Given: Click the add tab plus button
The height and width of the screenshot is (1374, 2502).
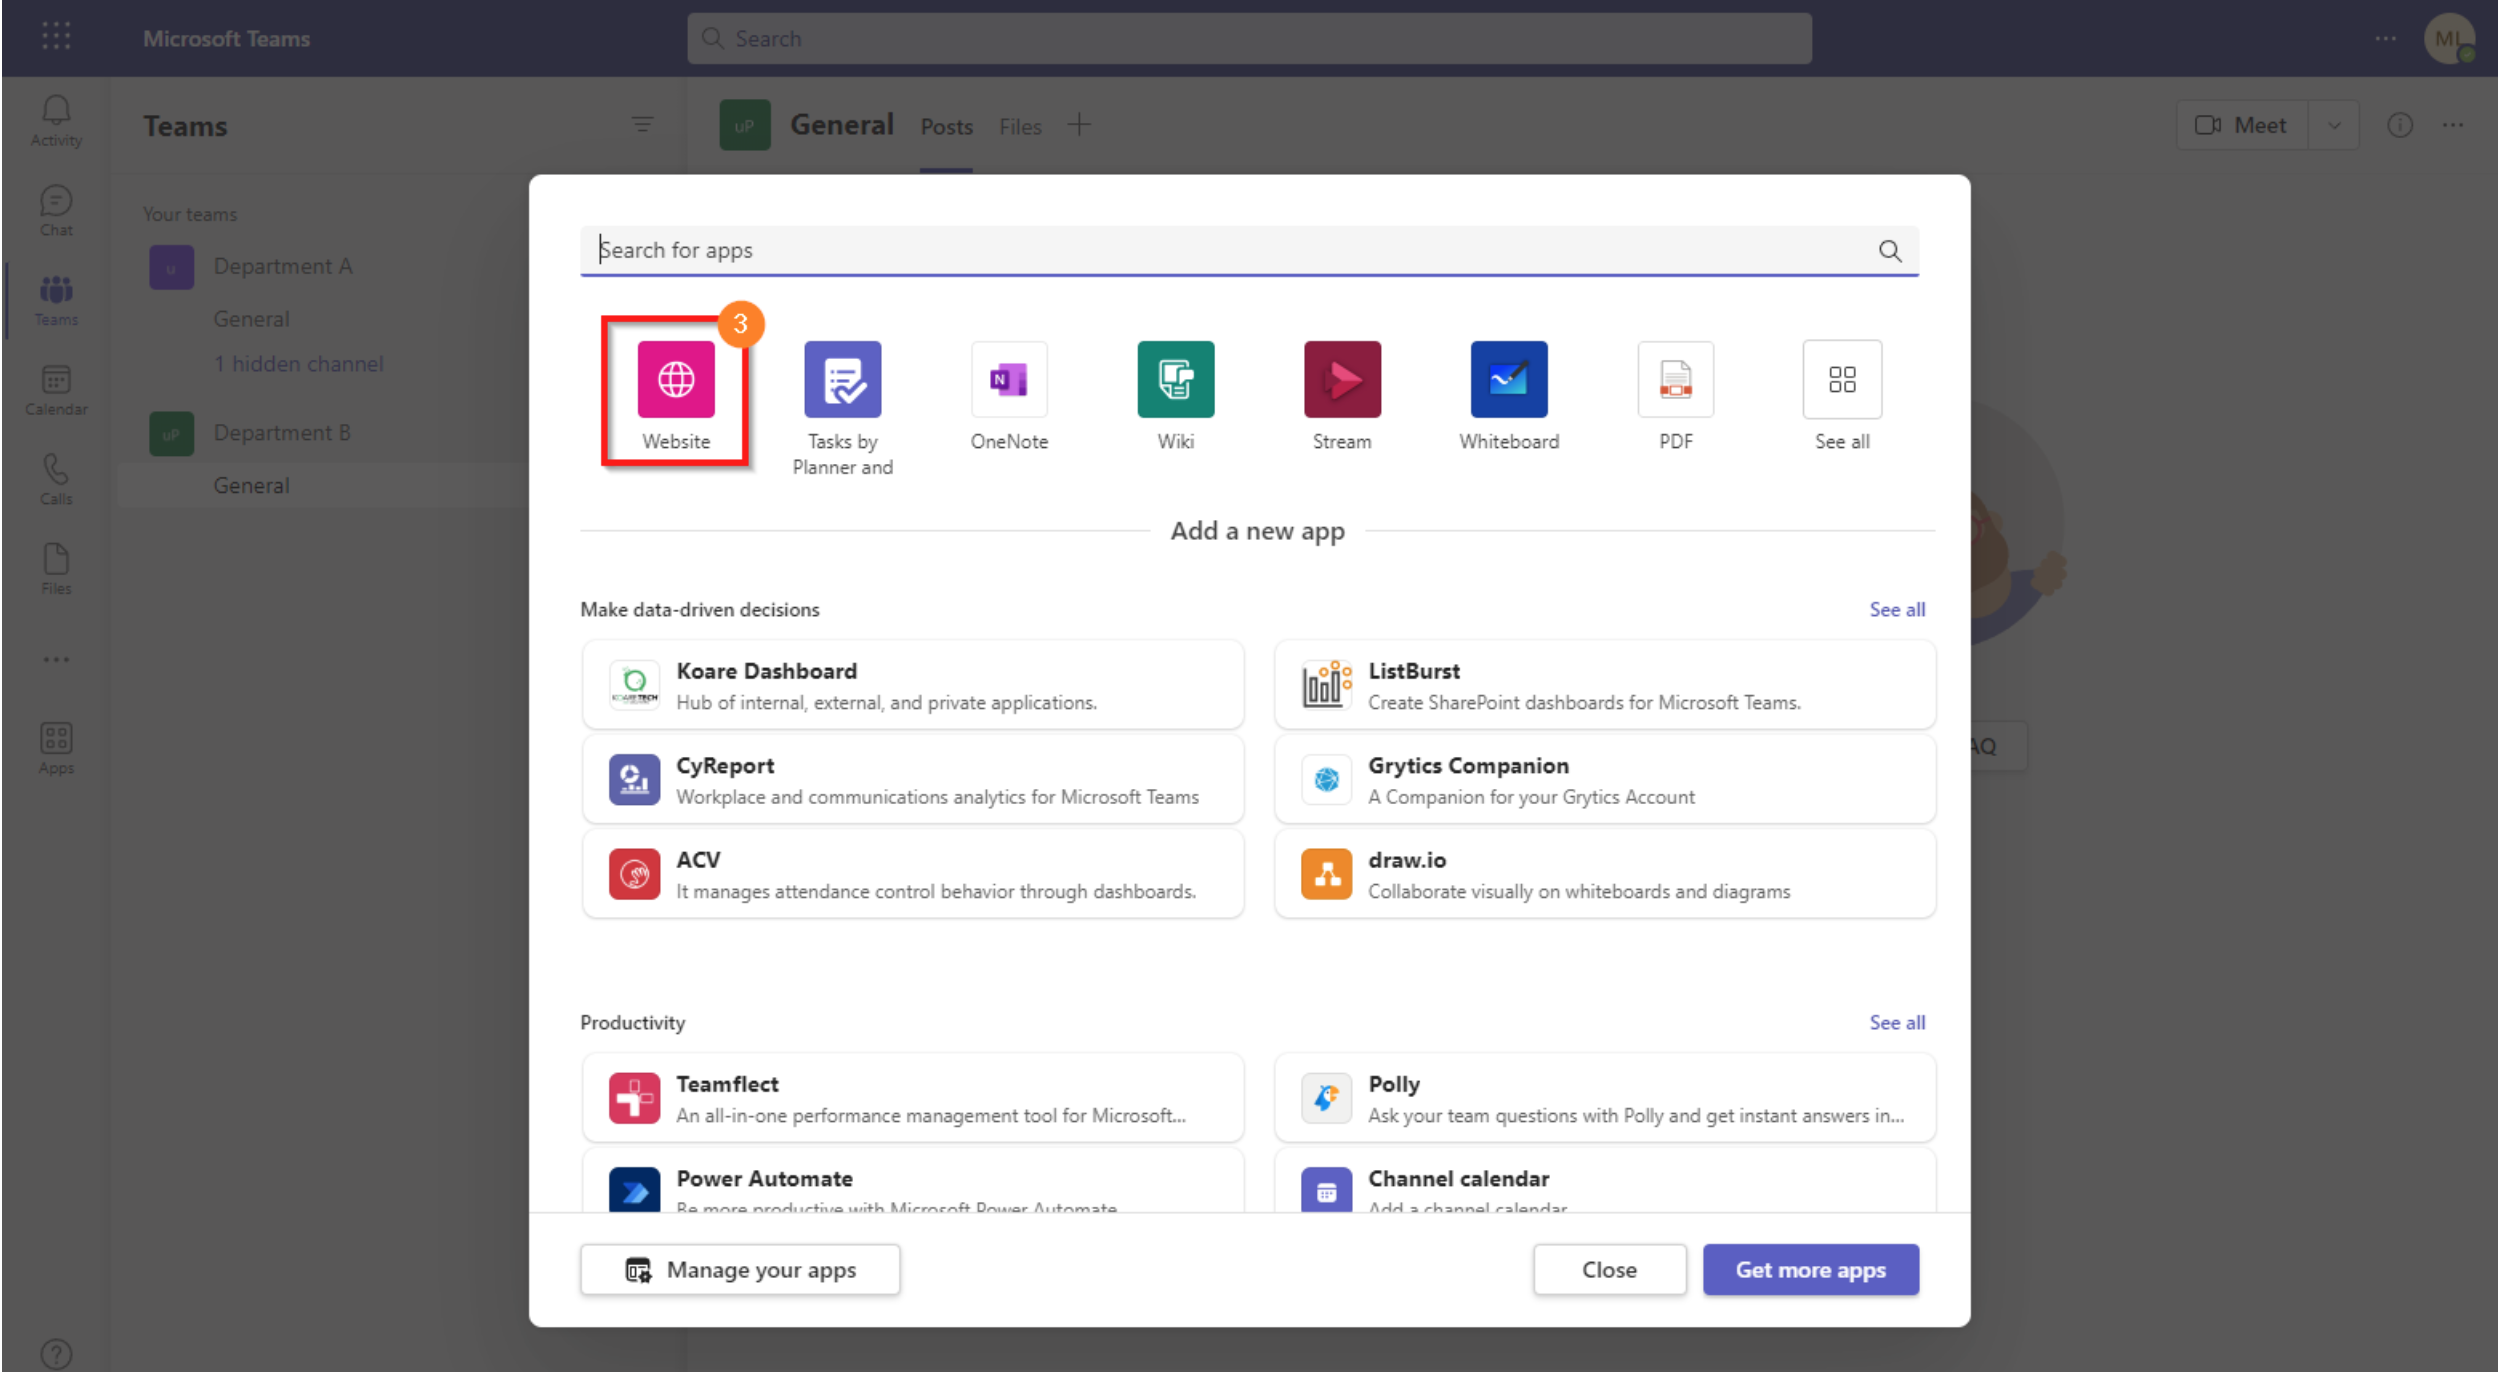Looking at the screenshot, I should pyautogui.click(x=1078, y=125).
